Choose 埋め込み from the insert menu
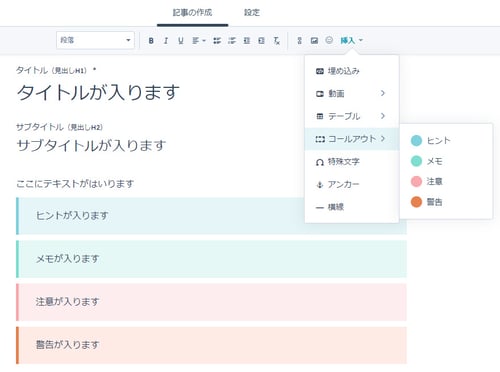The image size is (500, 372). 352,71
